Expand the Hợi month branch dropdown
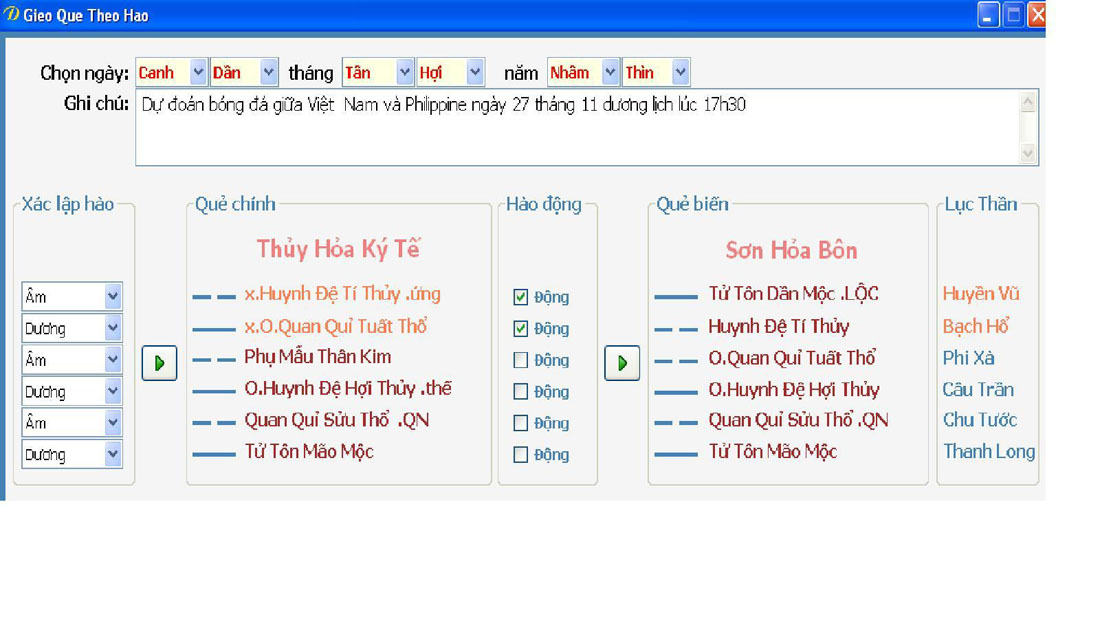 click(x=475, y=72)
